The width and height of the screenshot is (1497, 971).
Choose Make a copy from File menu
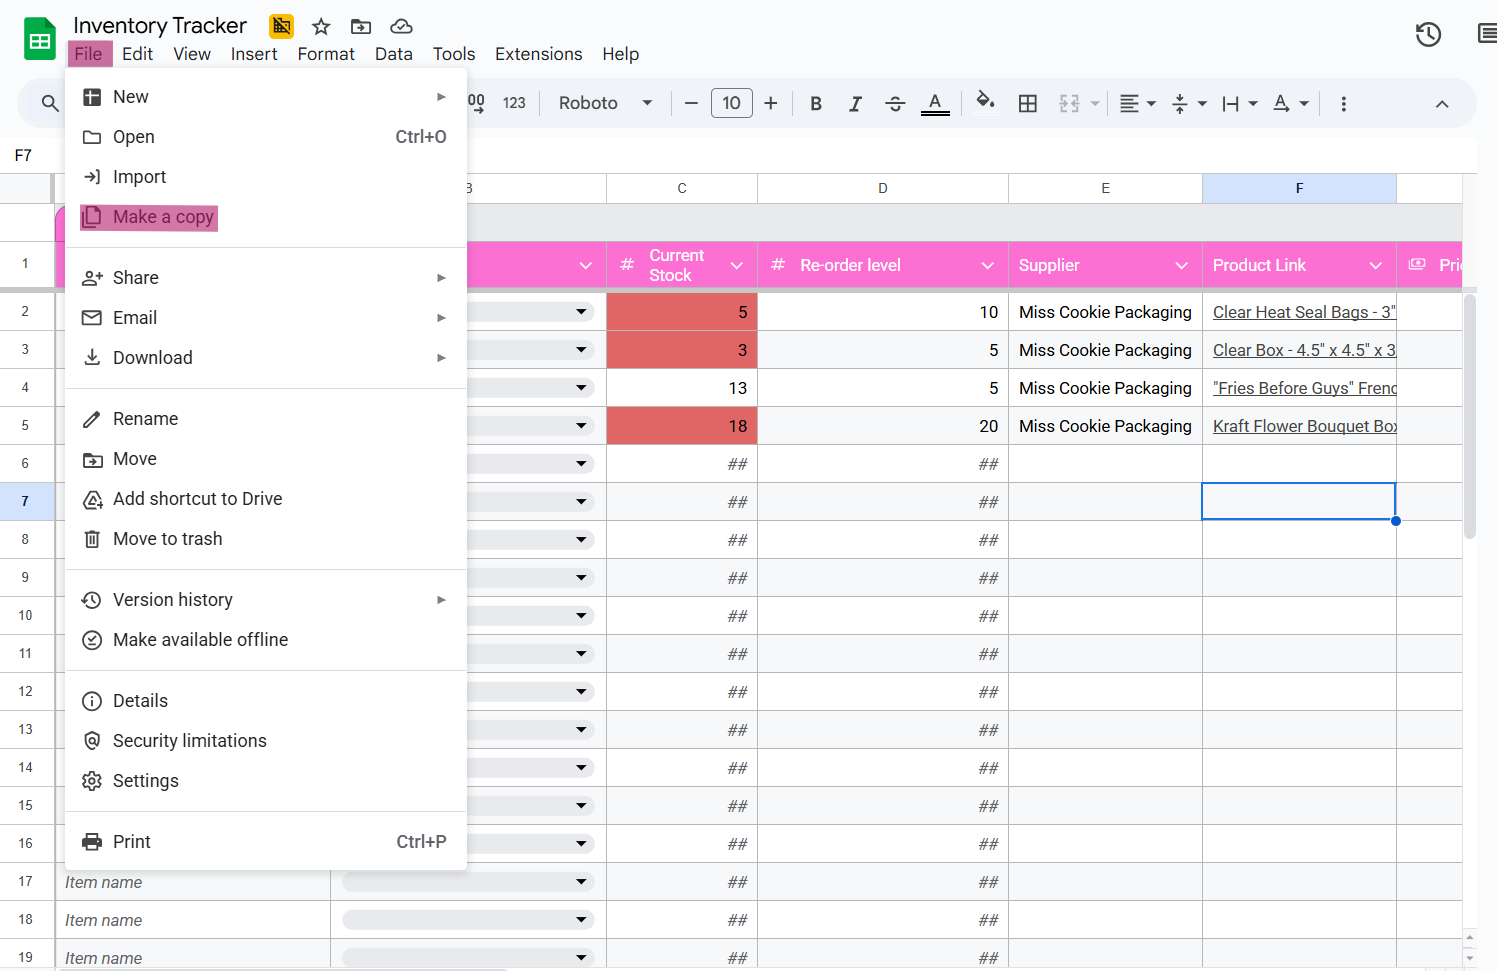[x=163, y=217]
